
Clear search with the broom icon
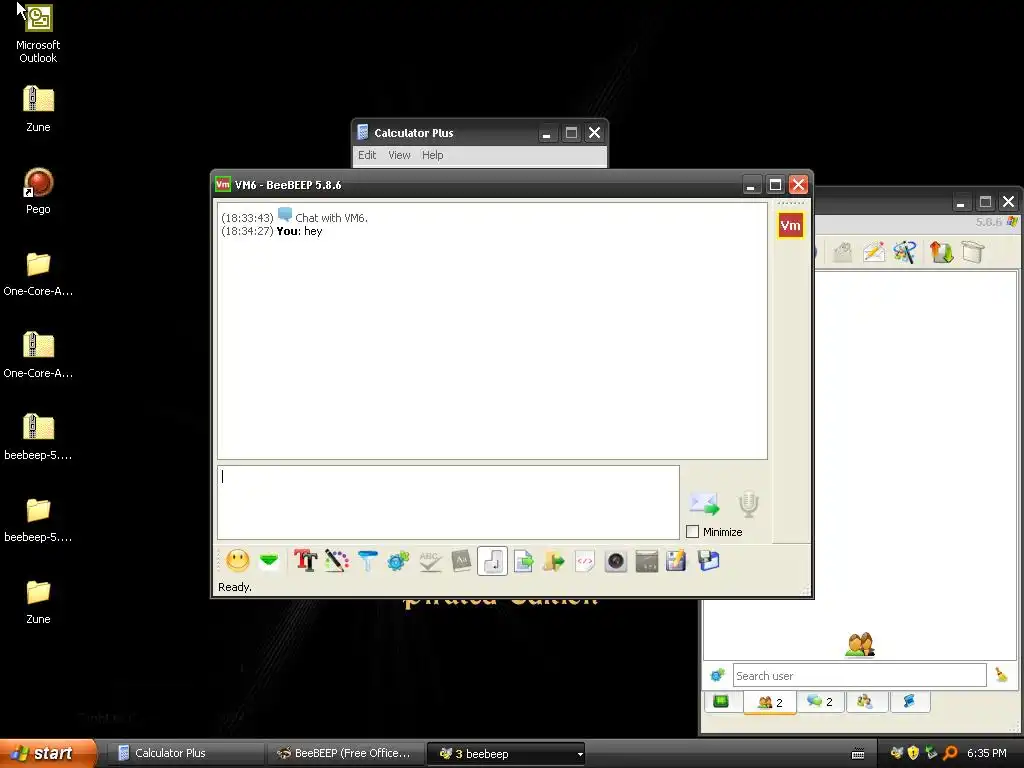coord(1001,675)
